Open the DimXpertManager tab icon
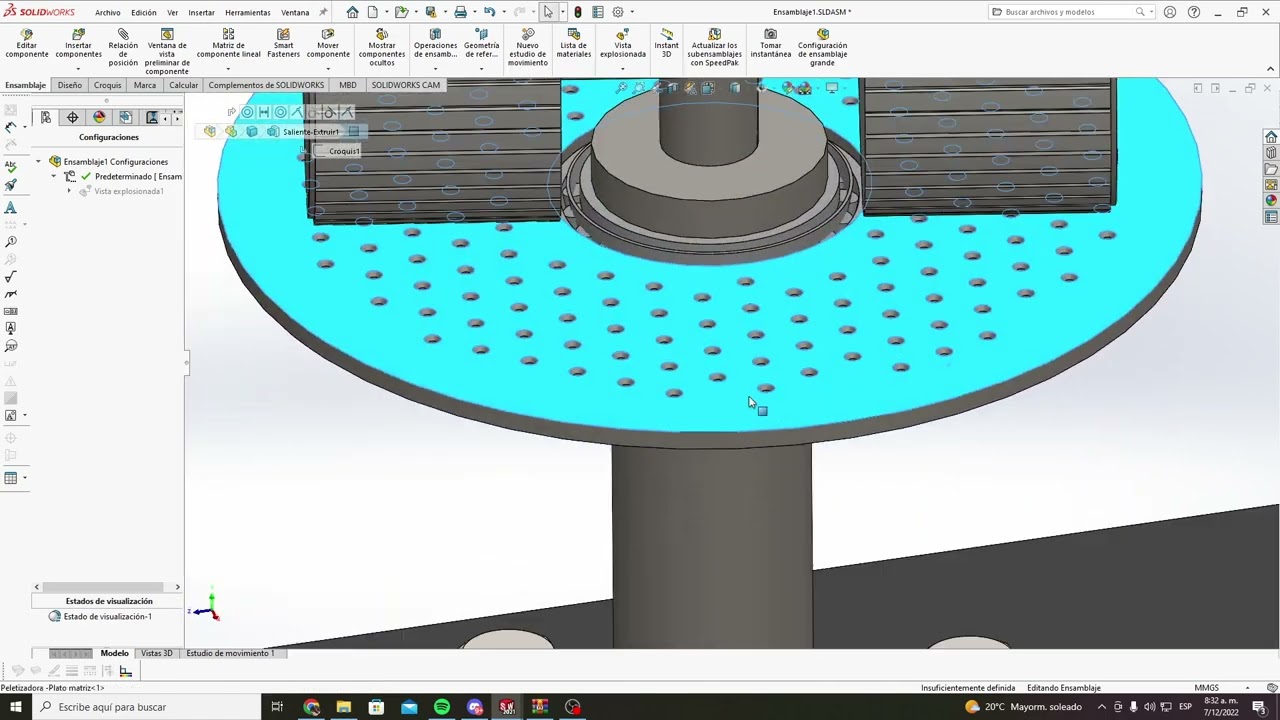This screenshot has height=720, width=1280. (72, 117)
